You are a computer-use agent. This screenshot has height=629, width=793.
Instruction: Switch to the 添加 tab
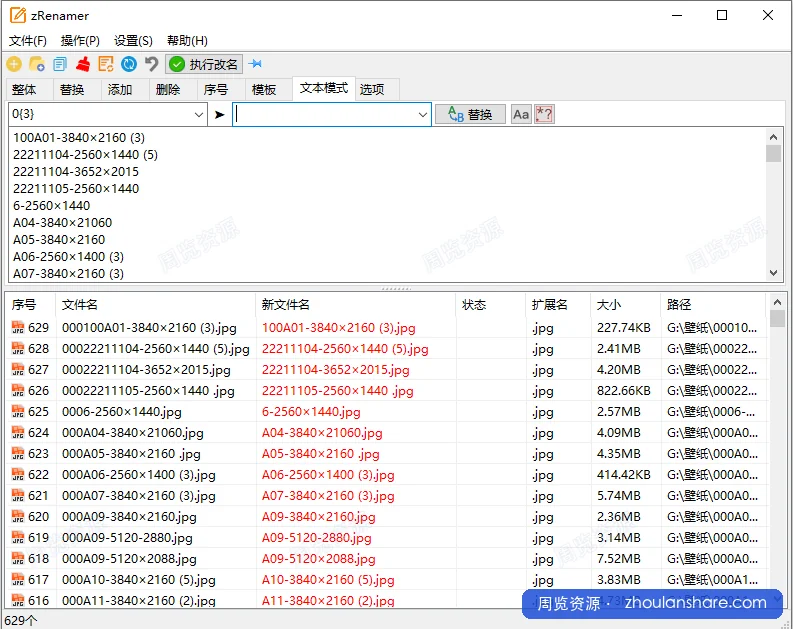pos(125,89)
